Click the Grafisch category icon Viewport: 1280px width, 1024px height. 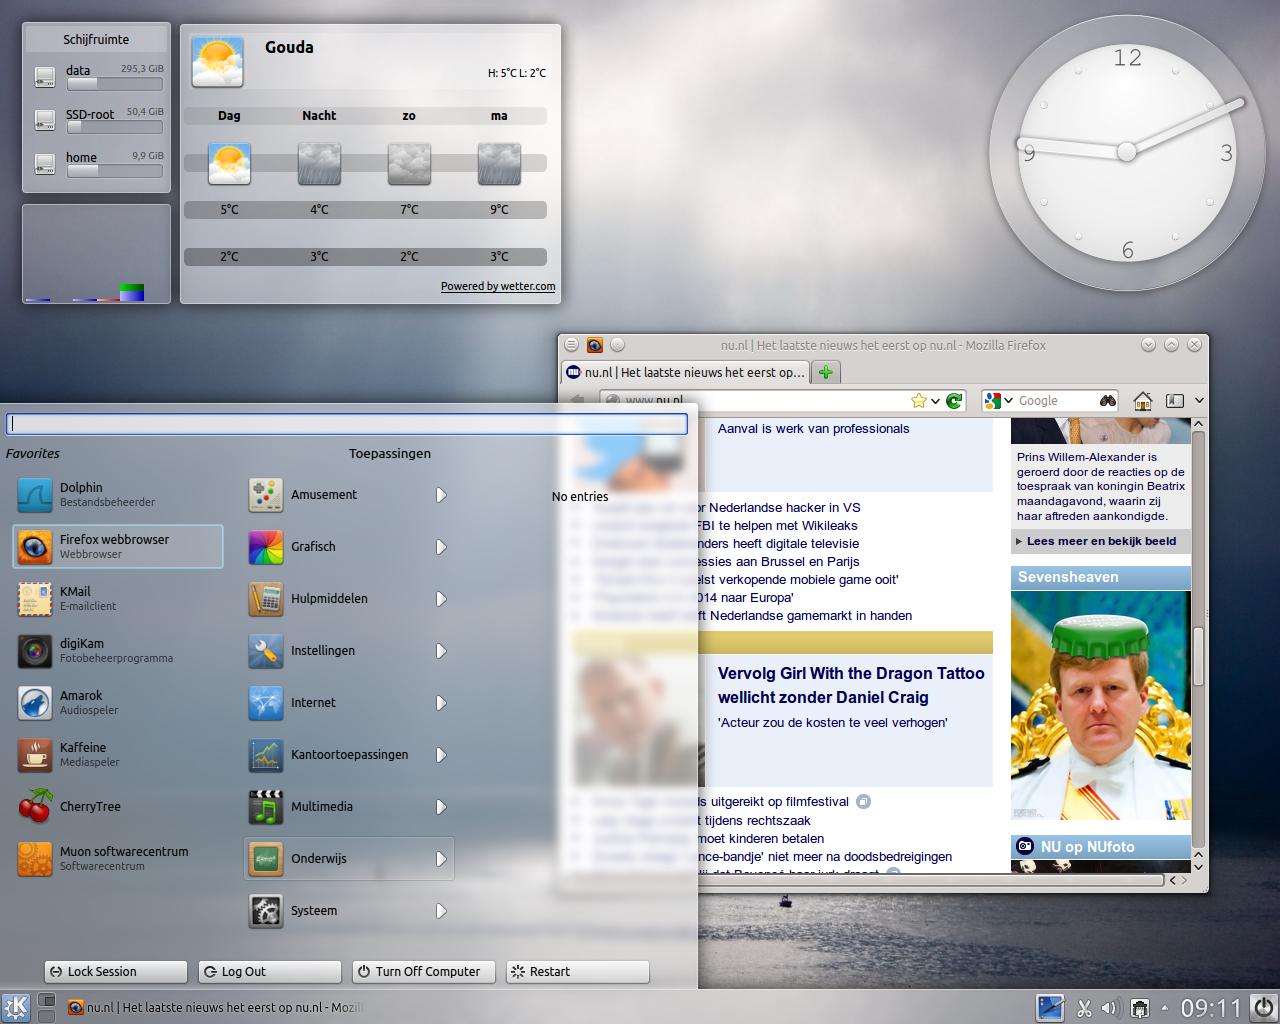click(x=265, y=547)
